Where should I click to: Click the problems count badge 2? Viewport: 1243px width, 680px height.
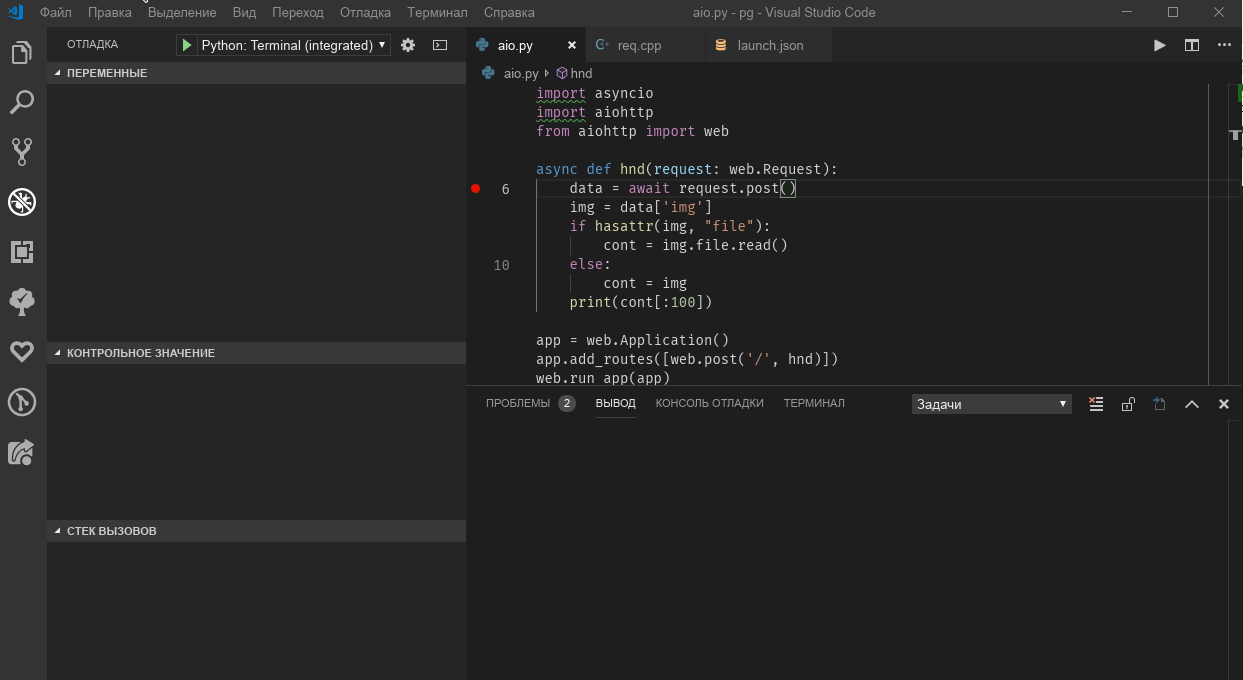click(x=567, y=404)
